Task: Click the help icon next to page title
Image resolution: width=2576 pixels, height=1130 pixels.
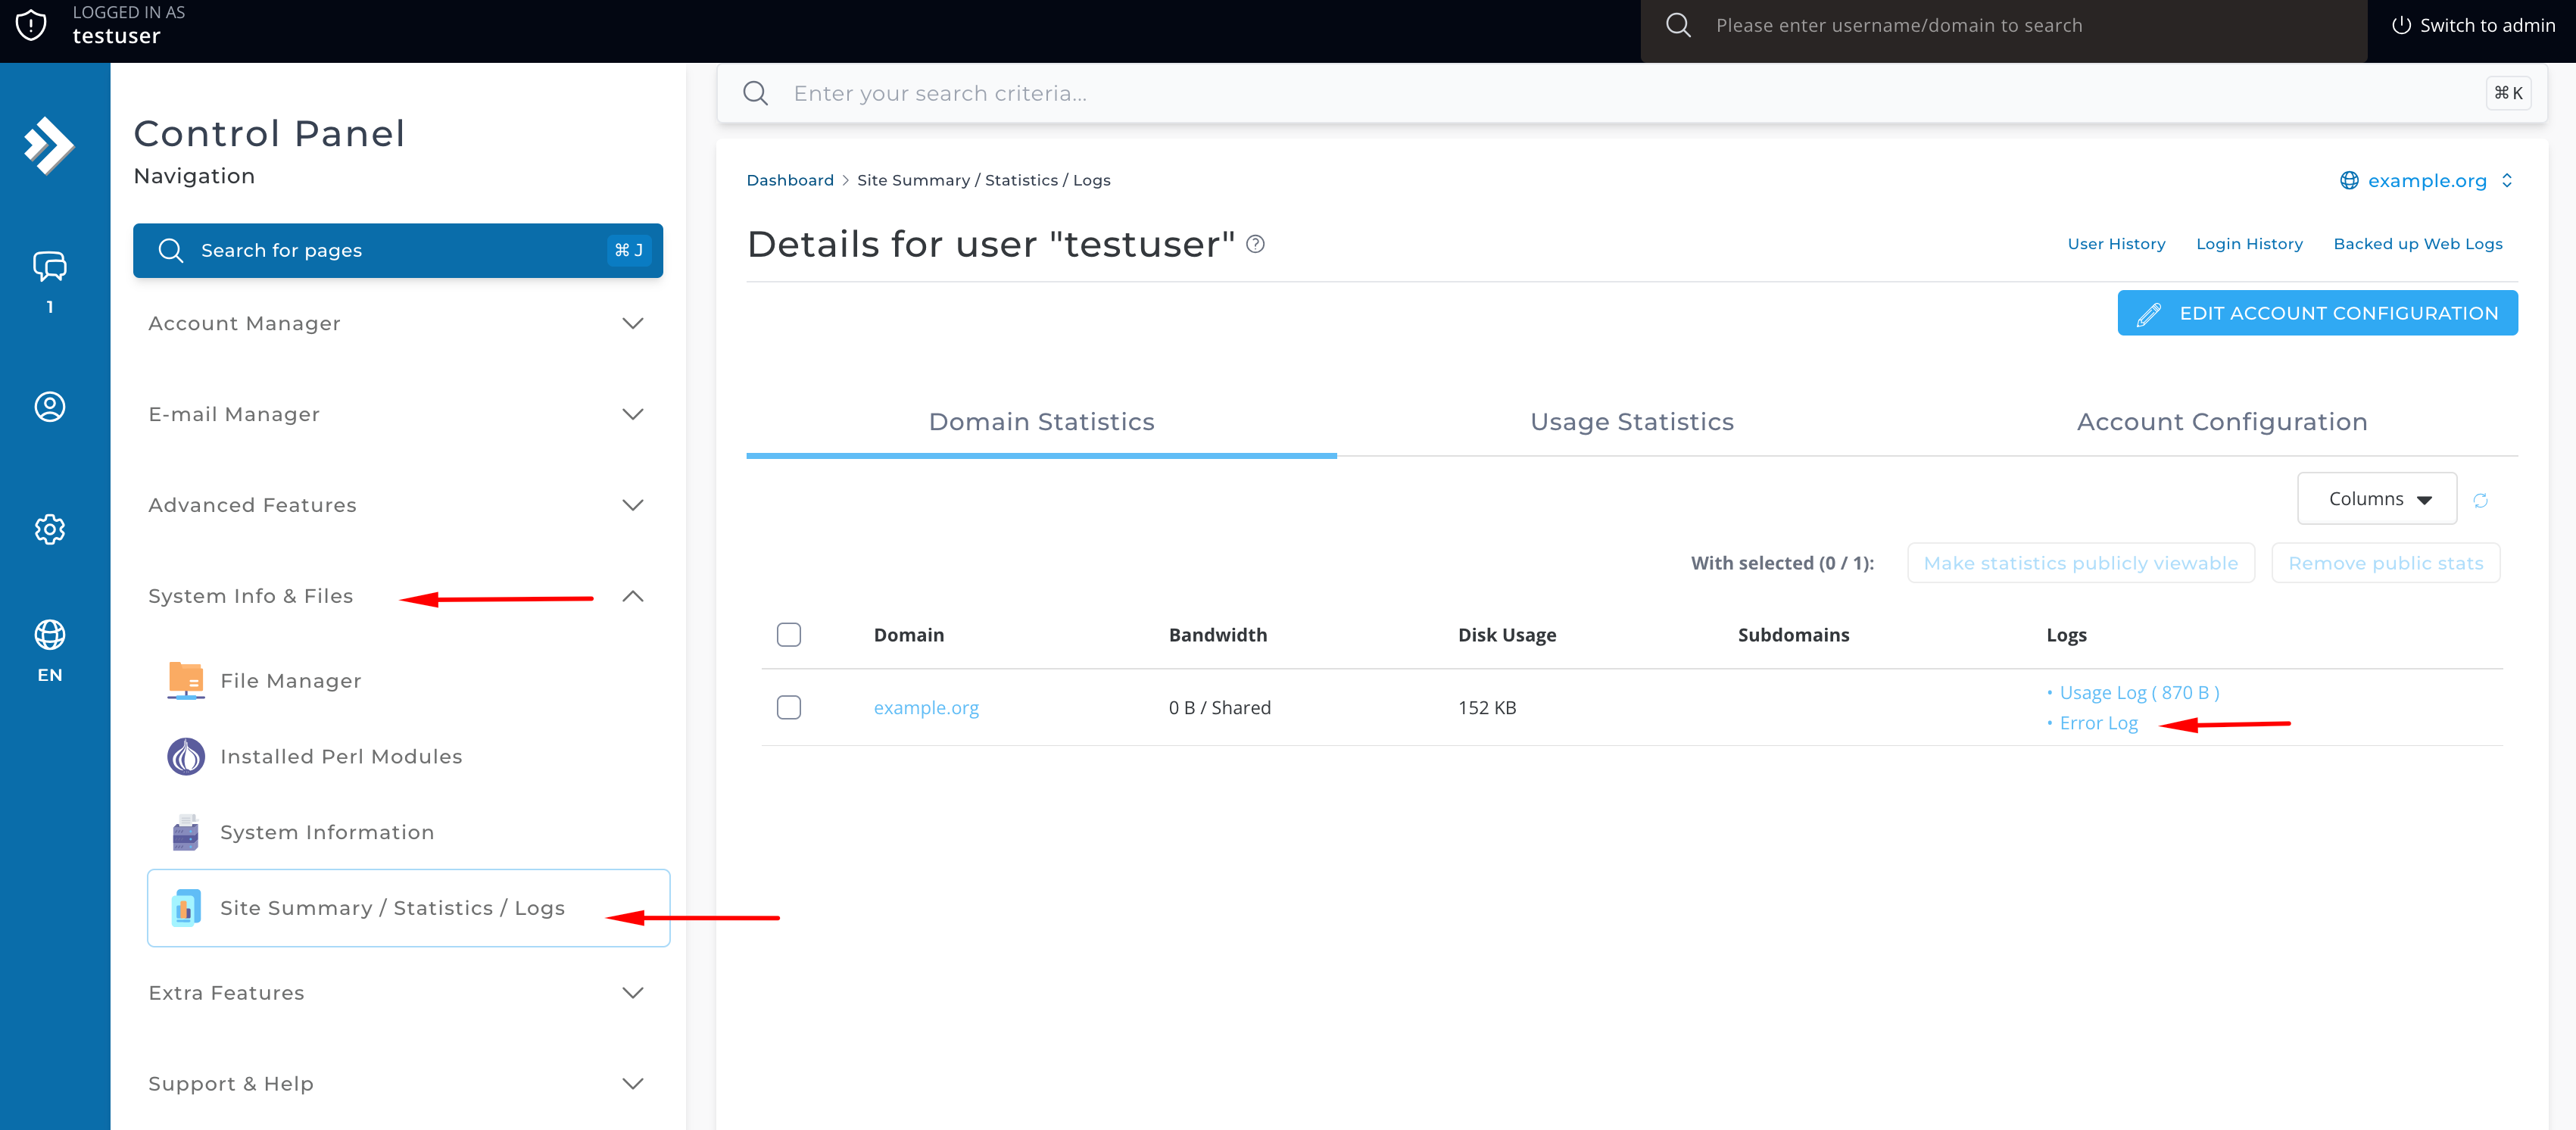Action: [1256, 244]
